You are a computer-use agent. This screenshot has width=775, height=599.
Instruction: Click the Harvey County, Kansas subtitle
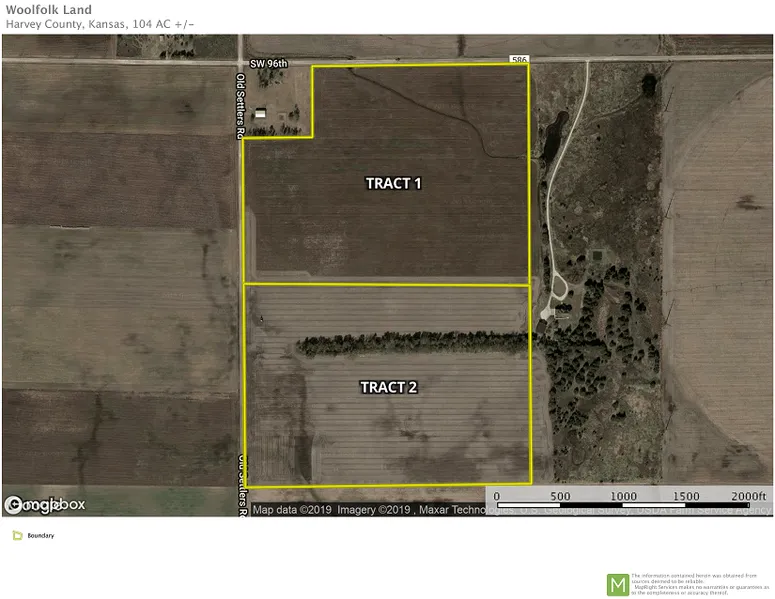[105, 24]
